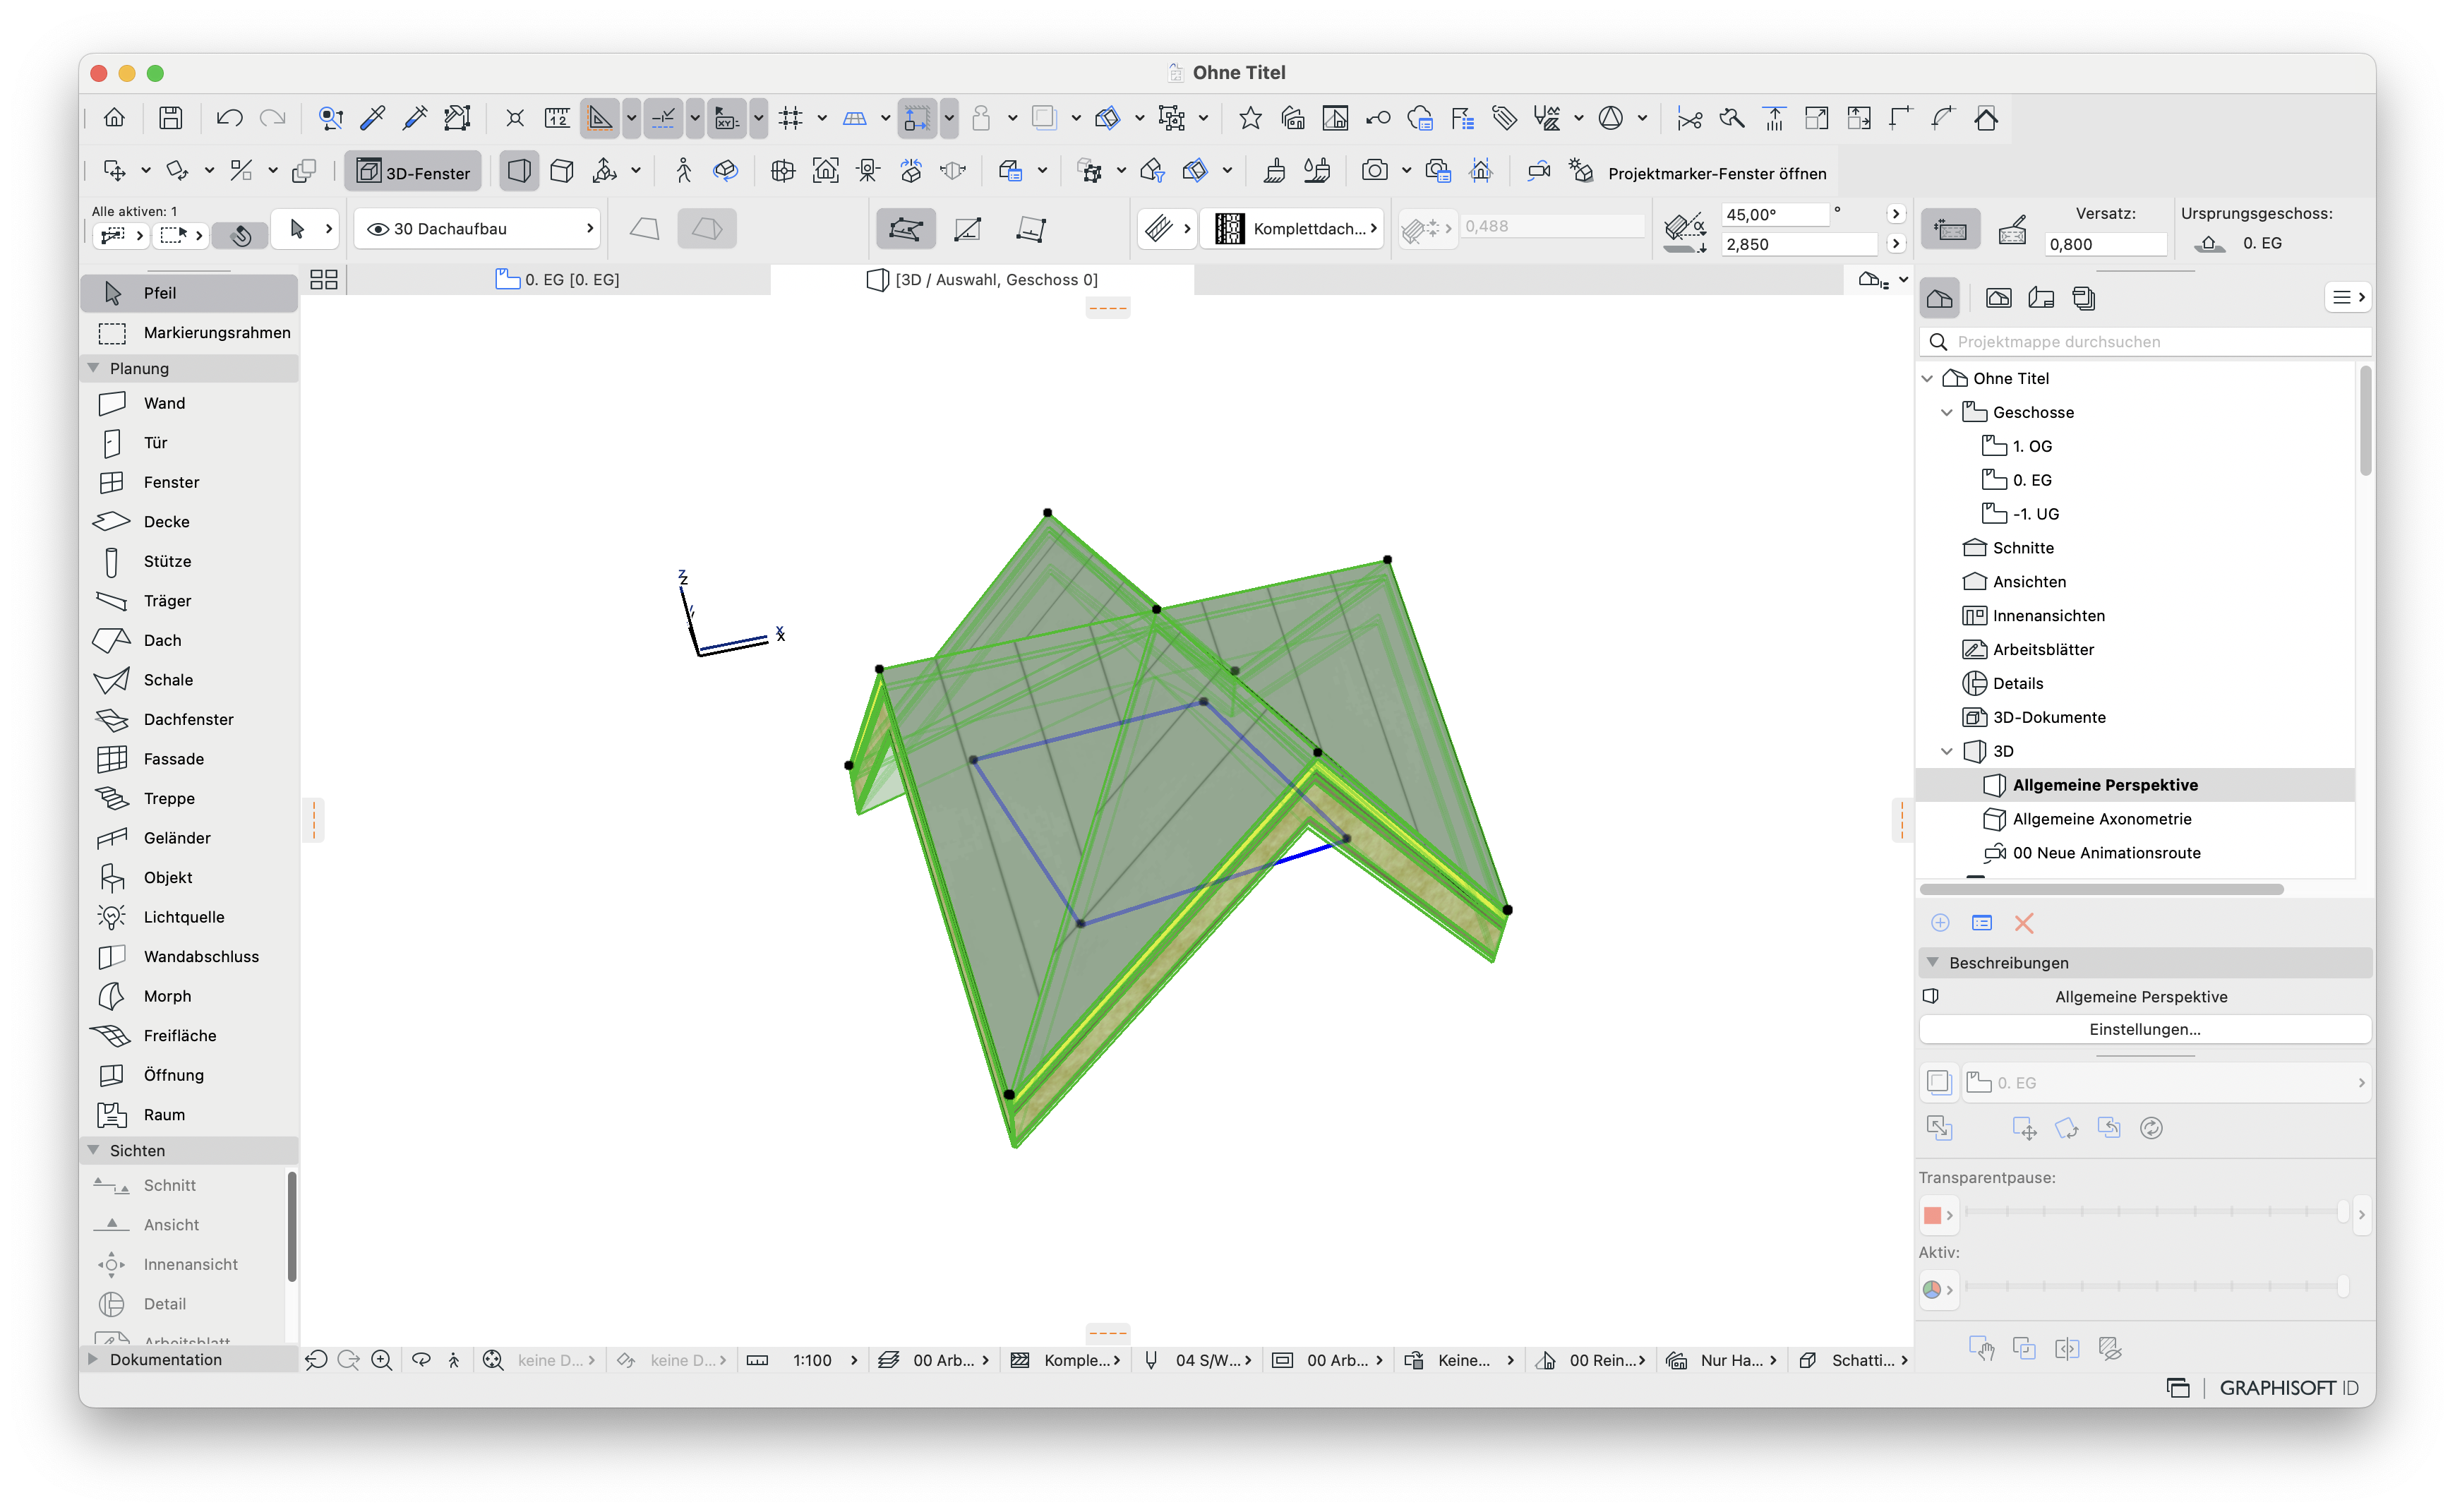Click the camera icon in 3D toolbar
Screen dimensions: 2455x1512
[x=1375, y=171]
